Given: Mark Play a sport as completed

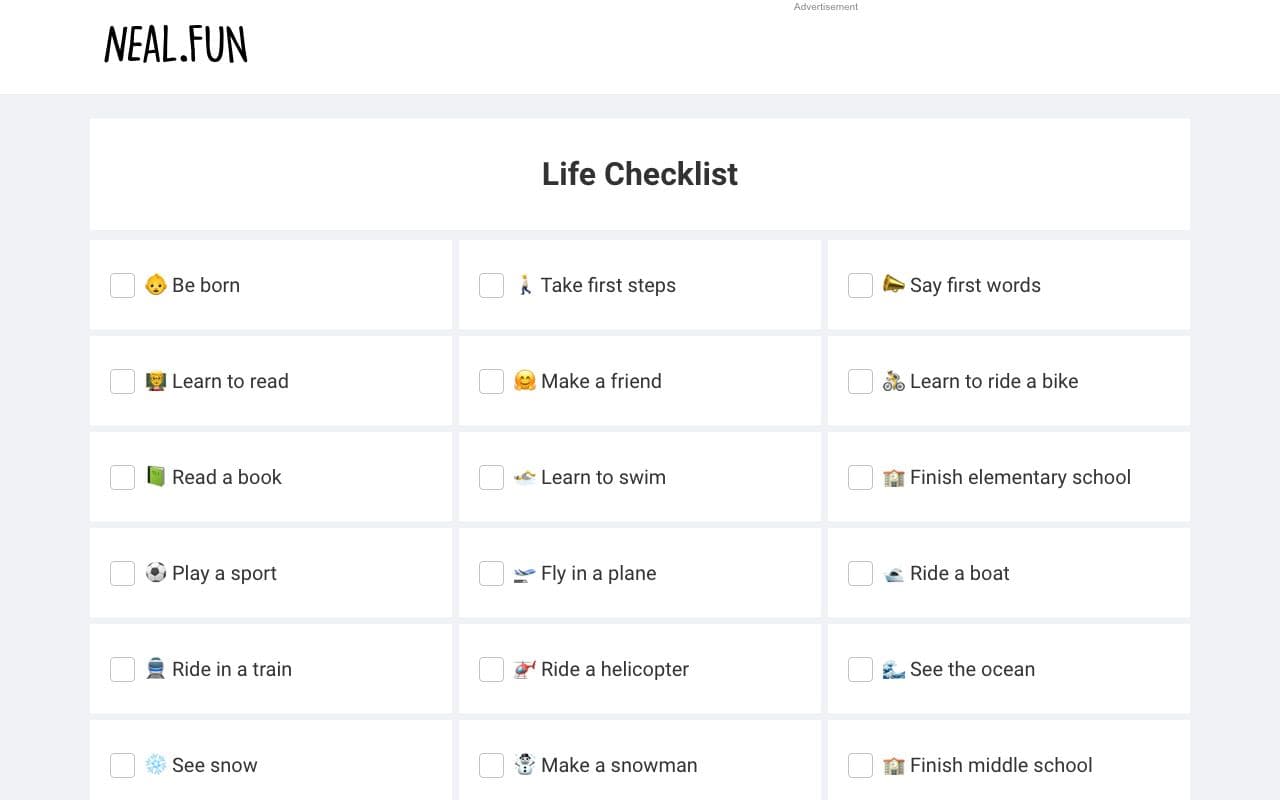Looking at the screenshot, I should point(122,573).
